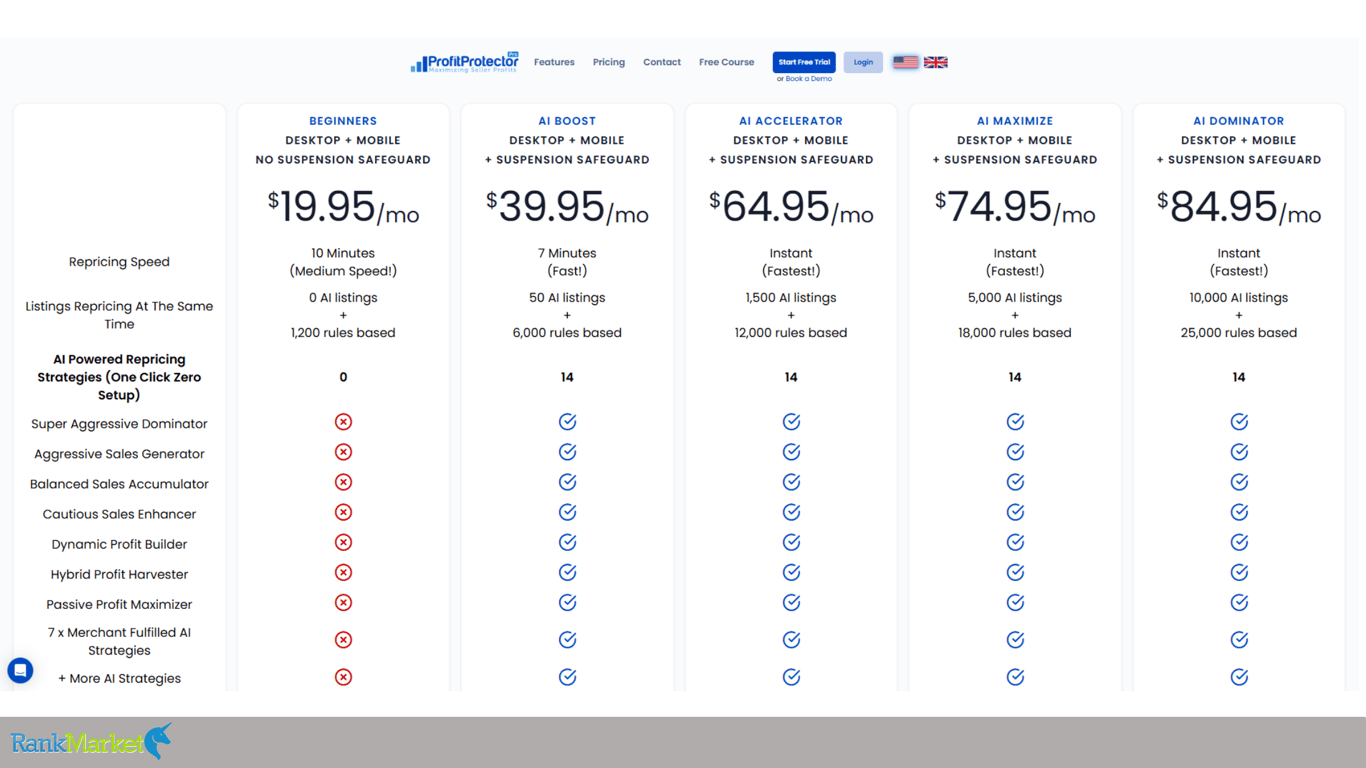Click Beginners red X for Super Aggressive Dominator
1366x768 pixels.
pyautogui.click(x=343, y=422)
